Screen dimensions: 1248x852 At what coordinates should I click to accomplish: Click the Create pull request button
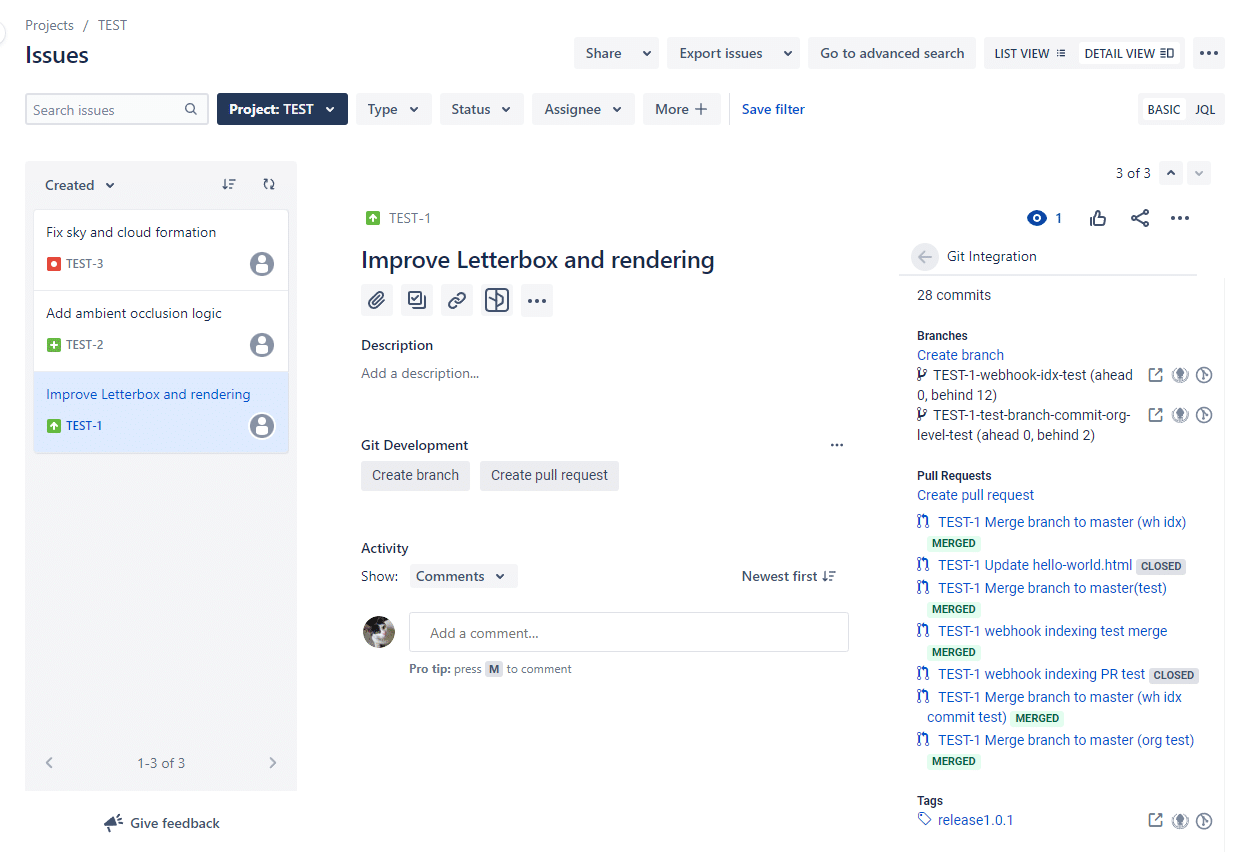coord(549,475)
